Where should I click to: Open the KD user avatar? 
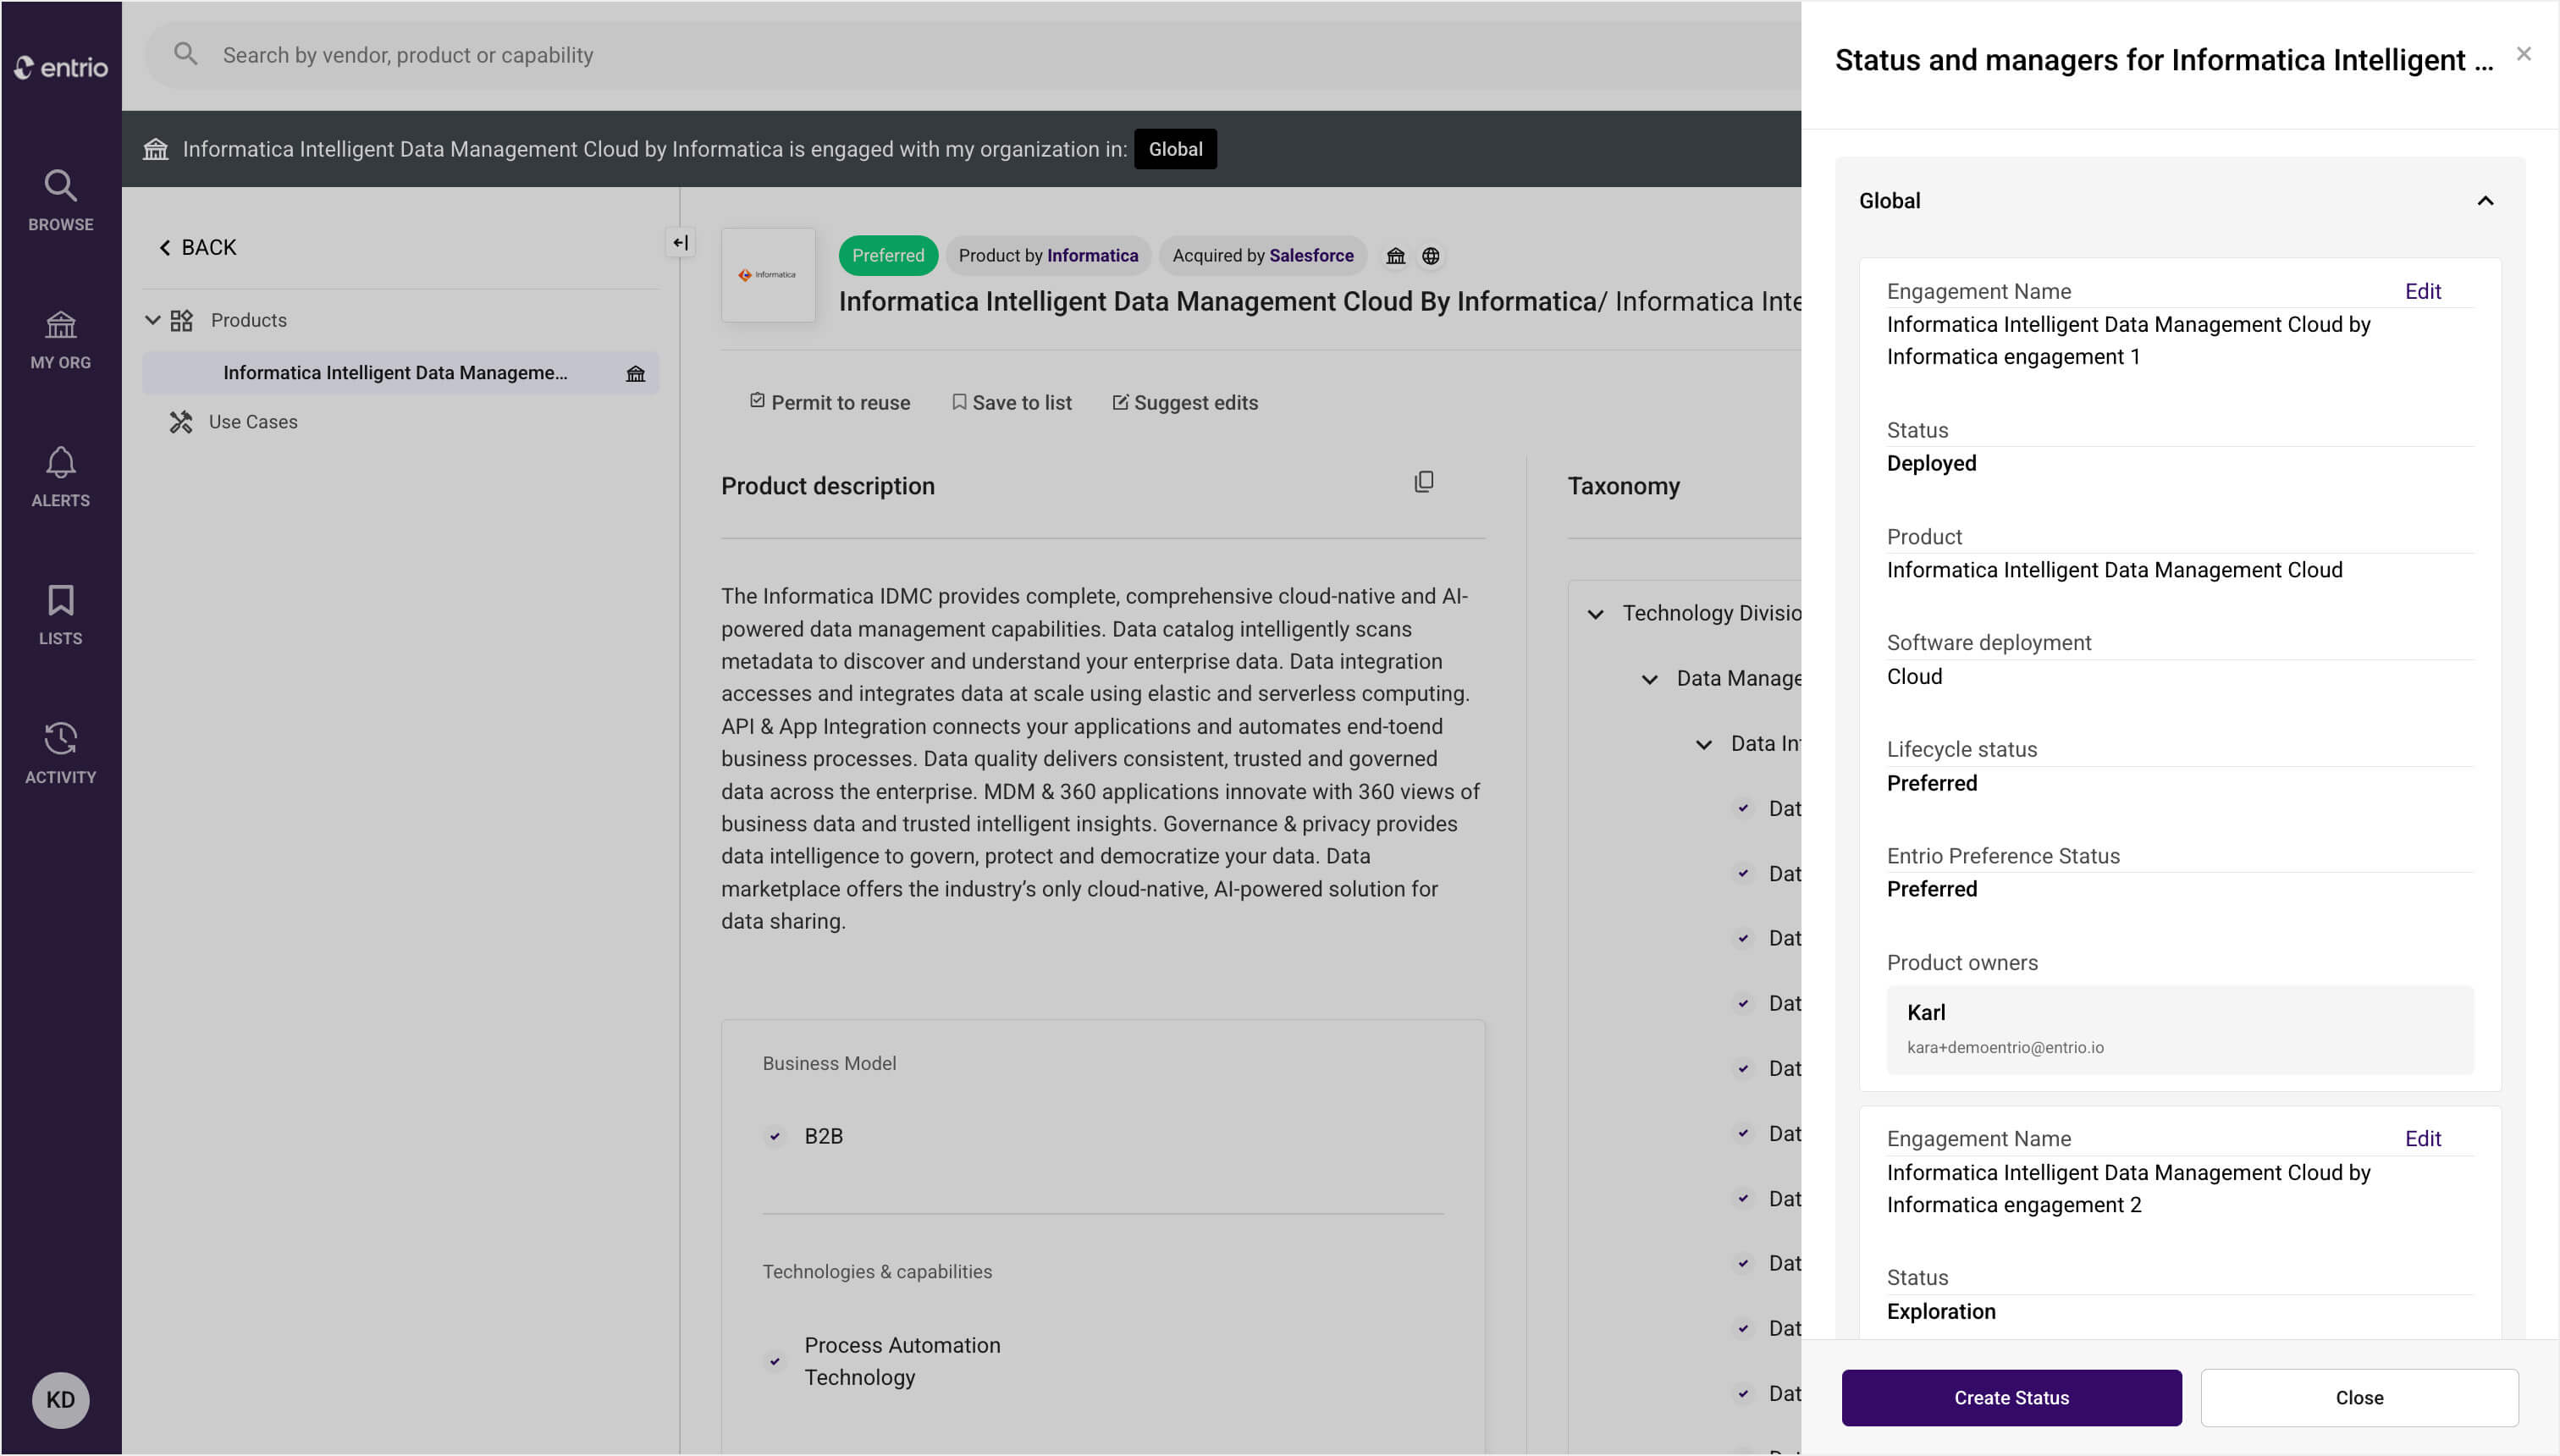pos(61,1400)
